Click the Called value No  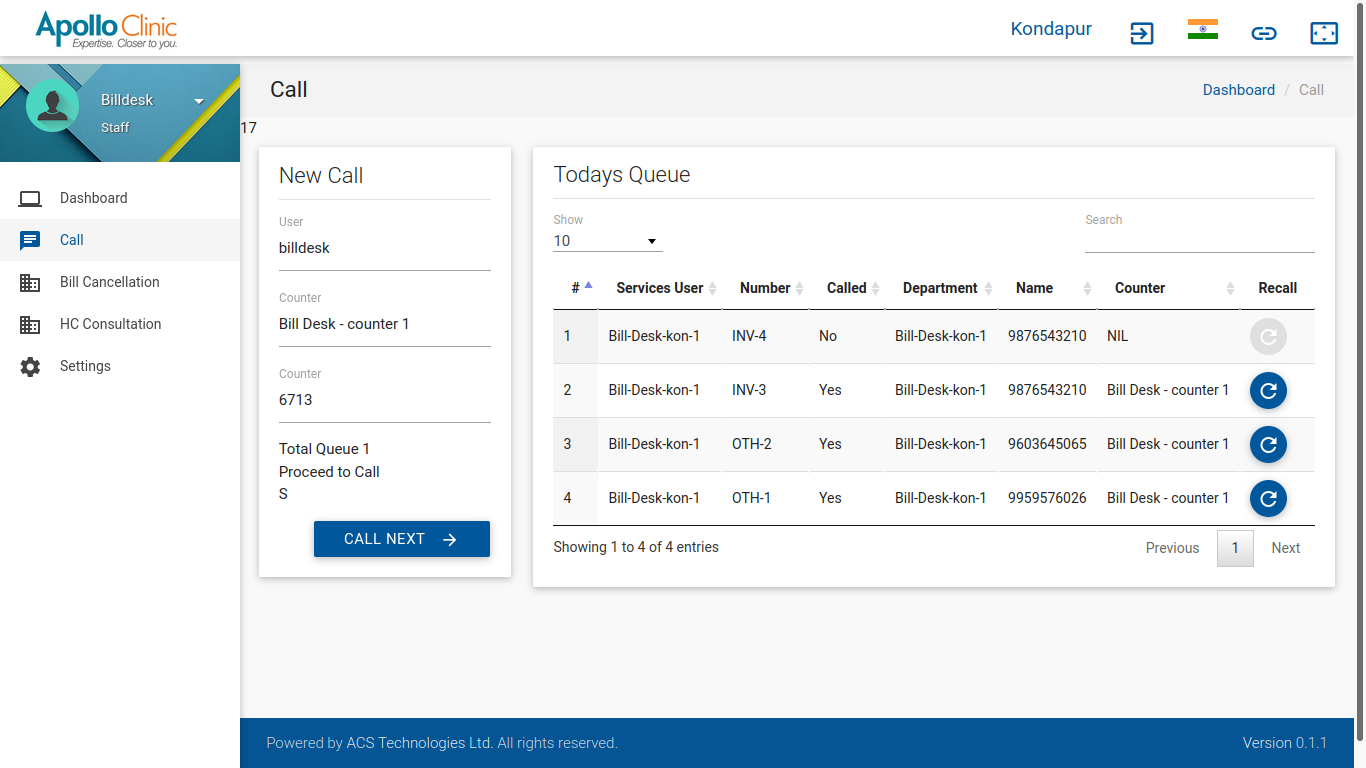[x=828, y=336]
